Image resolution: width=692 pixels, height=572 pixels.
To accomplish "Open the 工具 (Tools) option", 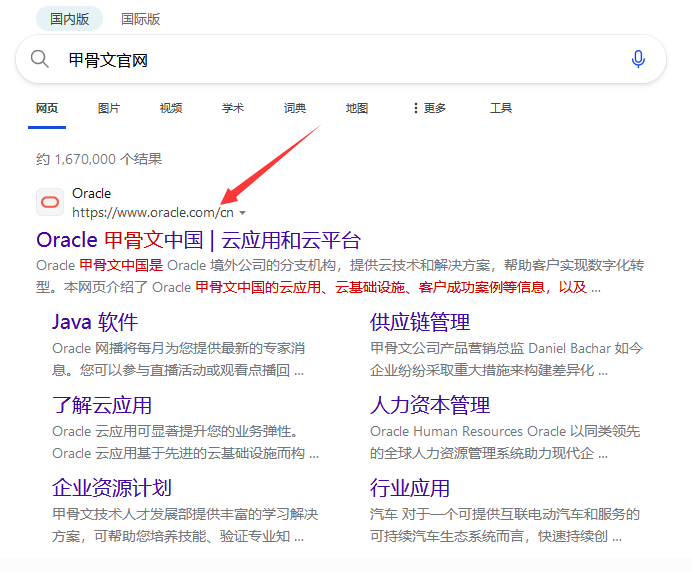I will click(501, 108).
